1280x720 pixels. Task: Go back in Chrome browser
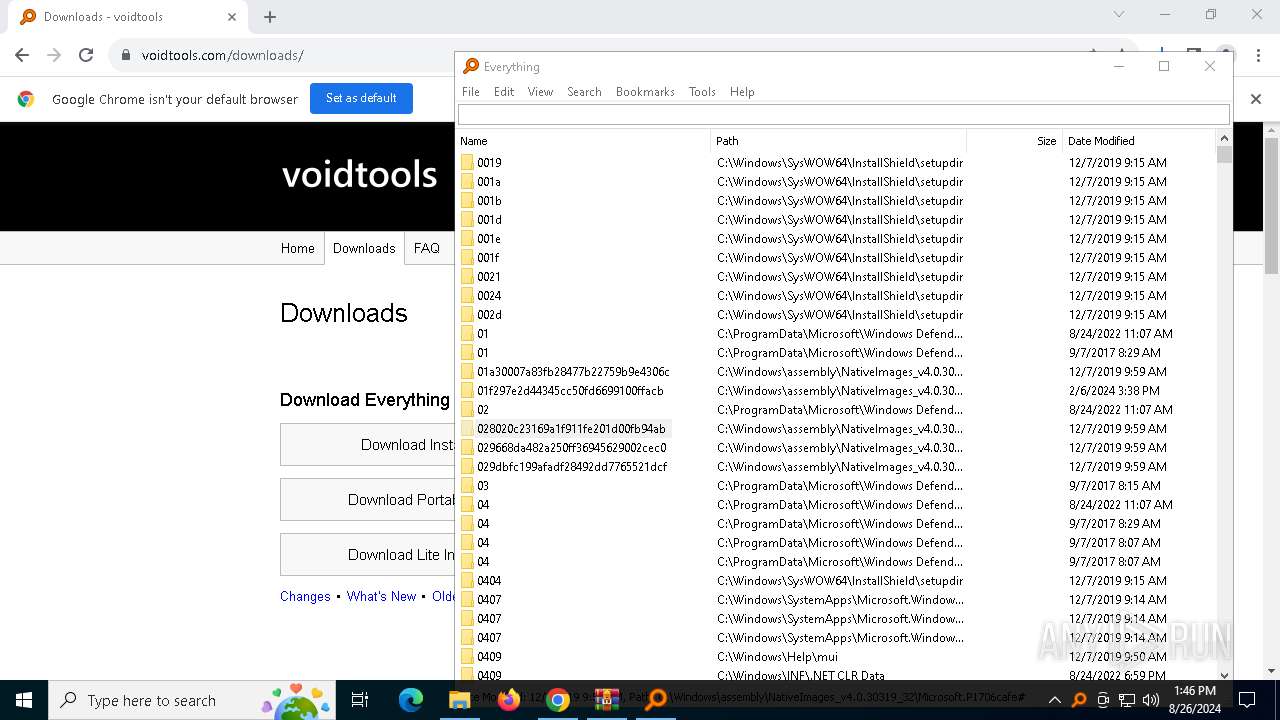click(x=22, y=55)
